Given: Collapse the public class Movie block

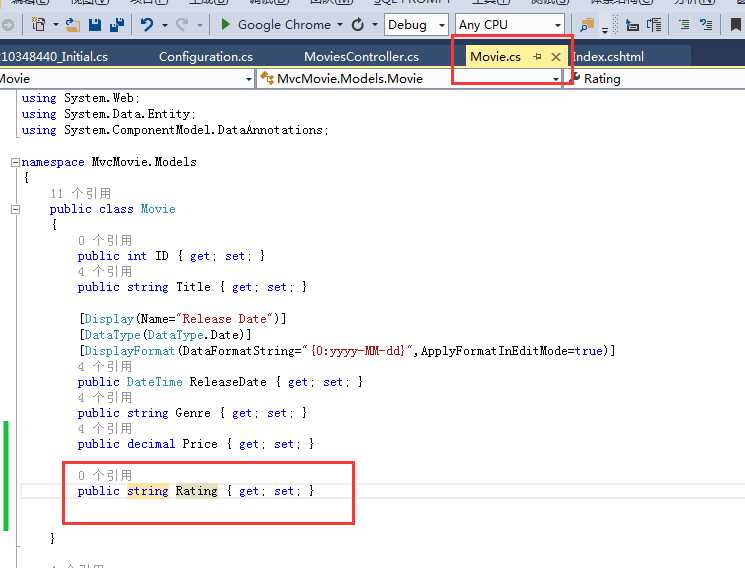Looking at the screenshot, I should 15,210.
